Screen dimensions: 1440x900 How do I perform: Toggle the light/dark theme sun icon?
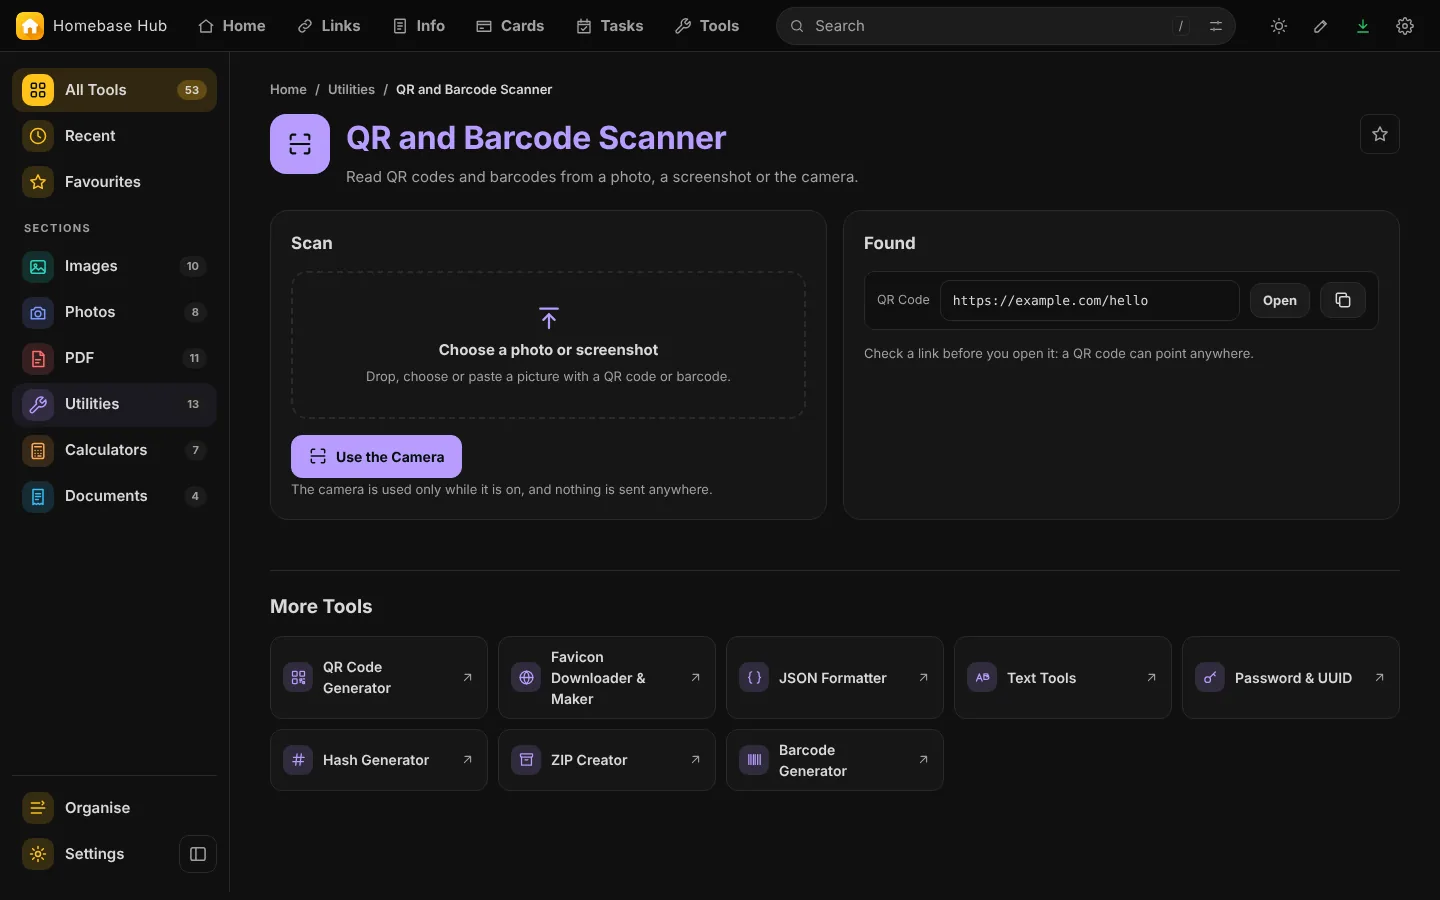click(x=1279, y=26)
